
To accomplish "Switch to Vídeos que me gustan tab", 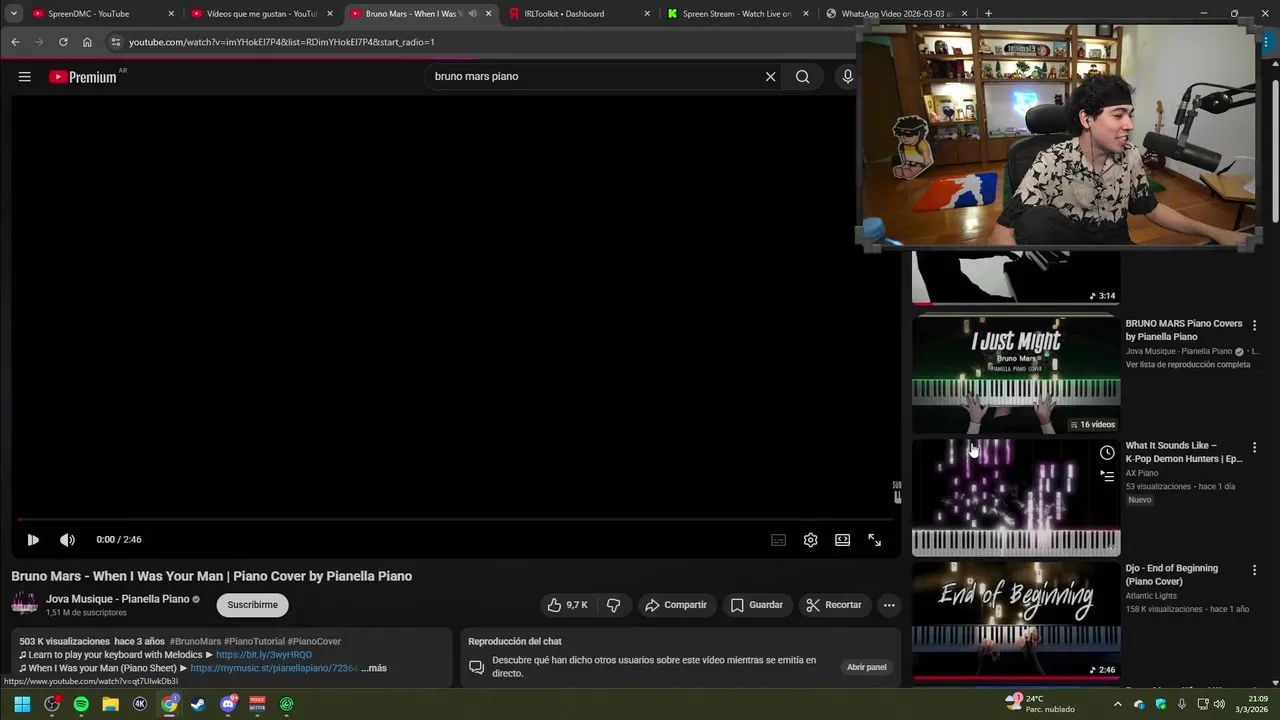I will click(261, 14).
